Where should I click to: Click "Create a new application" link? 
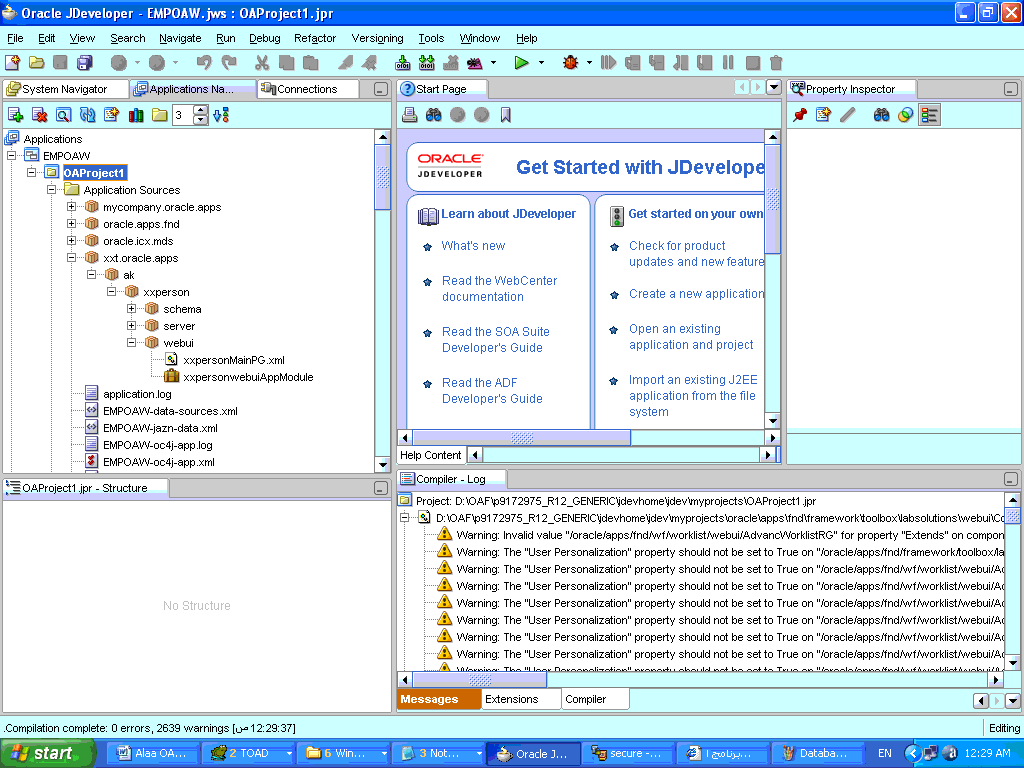point(696,294)
